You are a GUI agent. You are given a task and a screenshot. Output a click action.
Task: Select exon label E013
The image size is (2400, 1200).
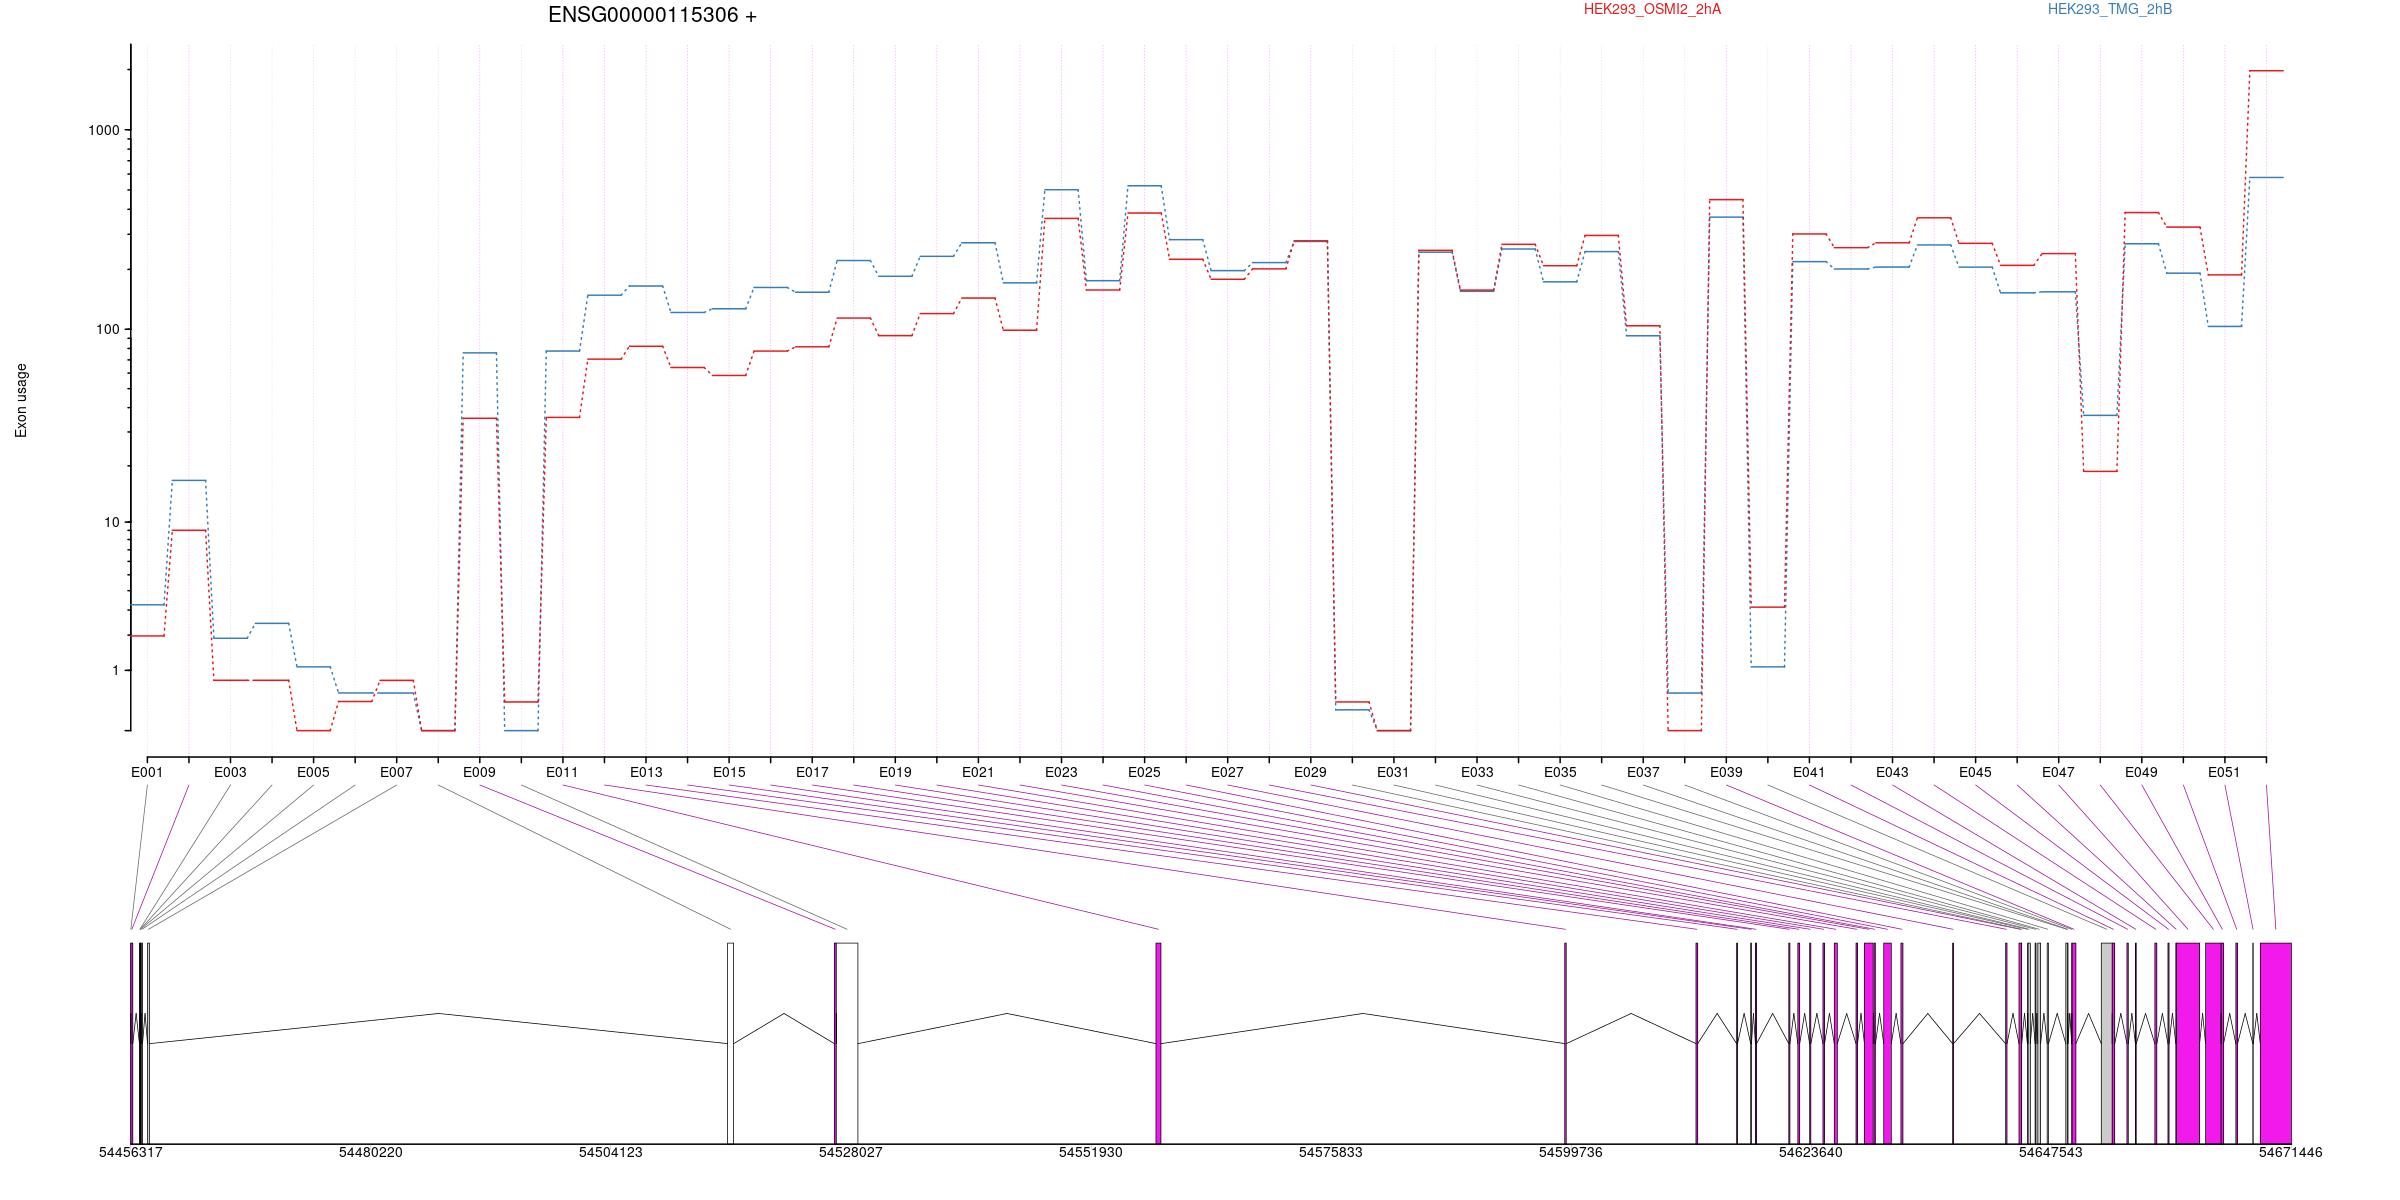(x=646, y=772)
